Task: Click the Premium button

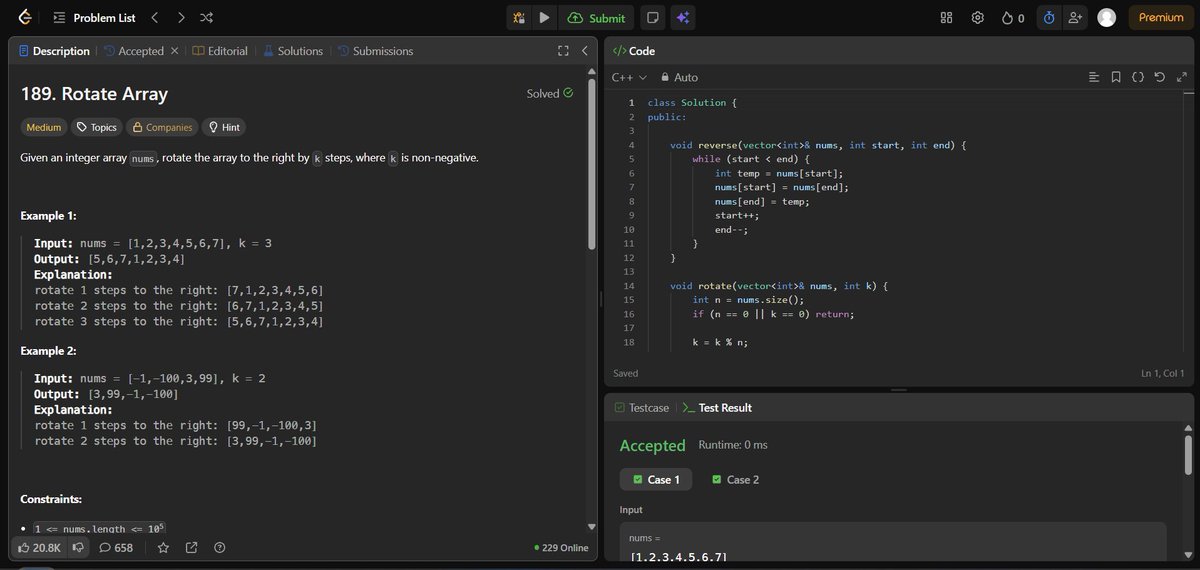Action: [1160, 18]
